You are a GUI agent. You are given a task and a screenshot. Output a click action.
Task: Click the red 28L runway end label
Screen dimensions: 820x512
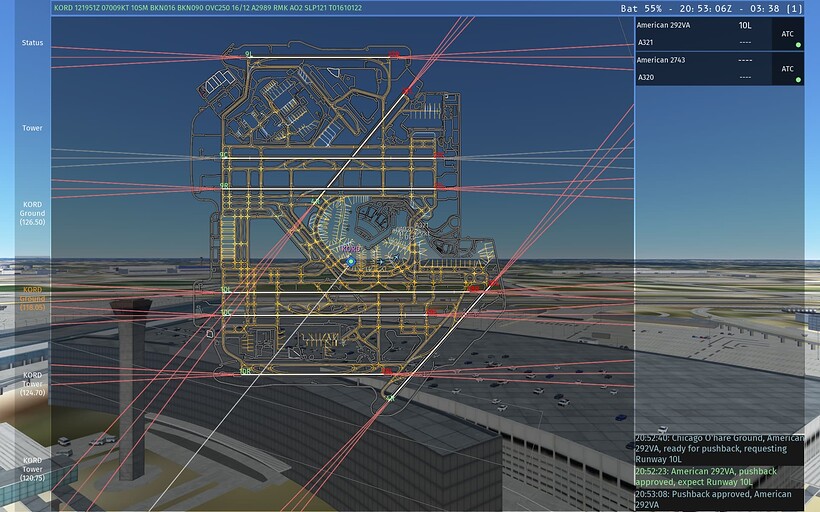387,371
